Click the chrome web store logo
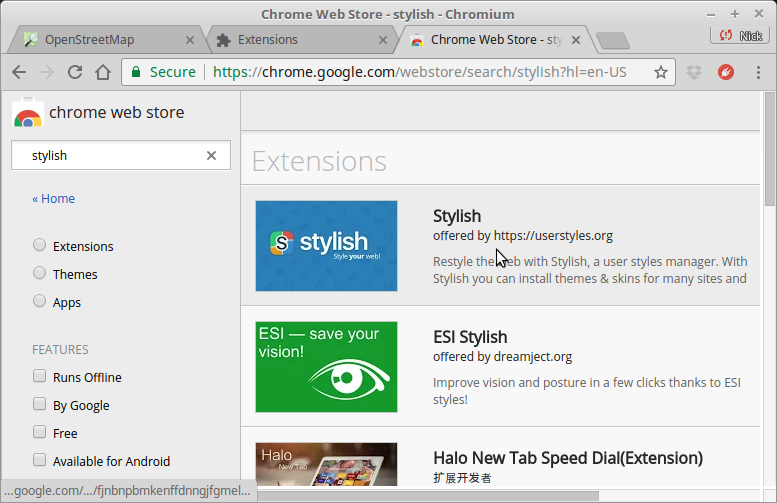The height and width of the screenshot is (503, 777). pyautogui.click(x=28, y=113)
